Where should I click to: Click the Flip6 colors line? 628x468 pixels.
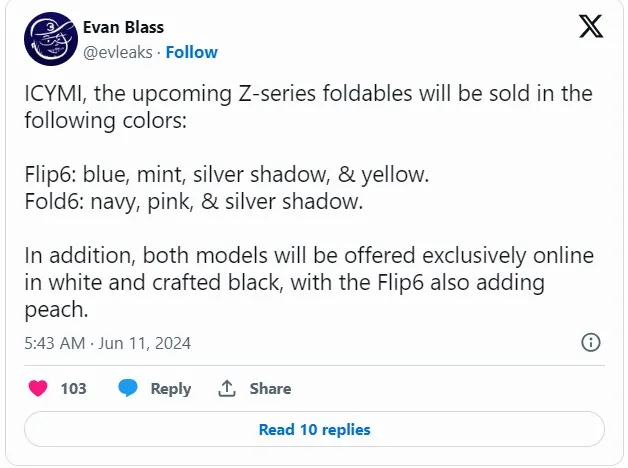[226, 175]
